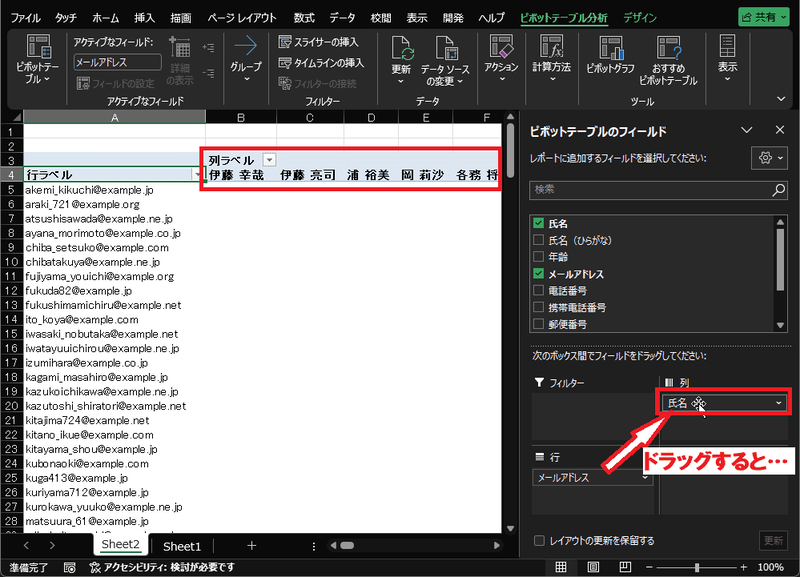Open おすすめピボットテーブル suggestions
The height and width of the screenshot is (577, 800).
(x=668, y=61)
